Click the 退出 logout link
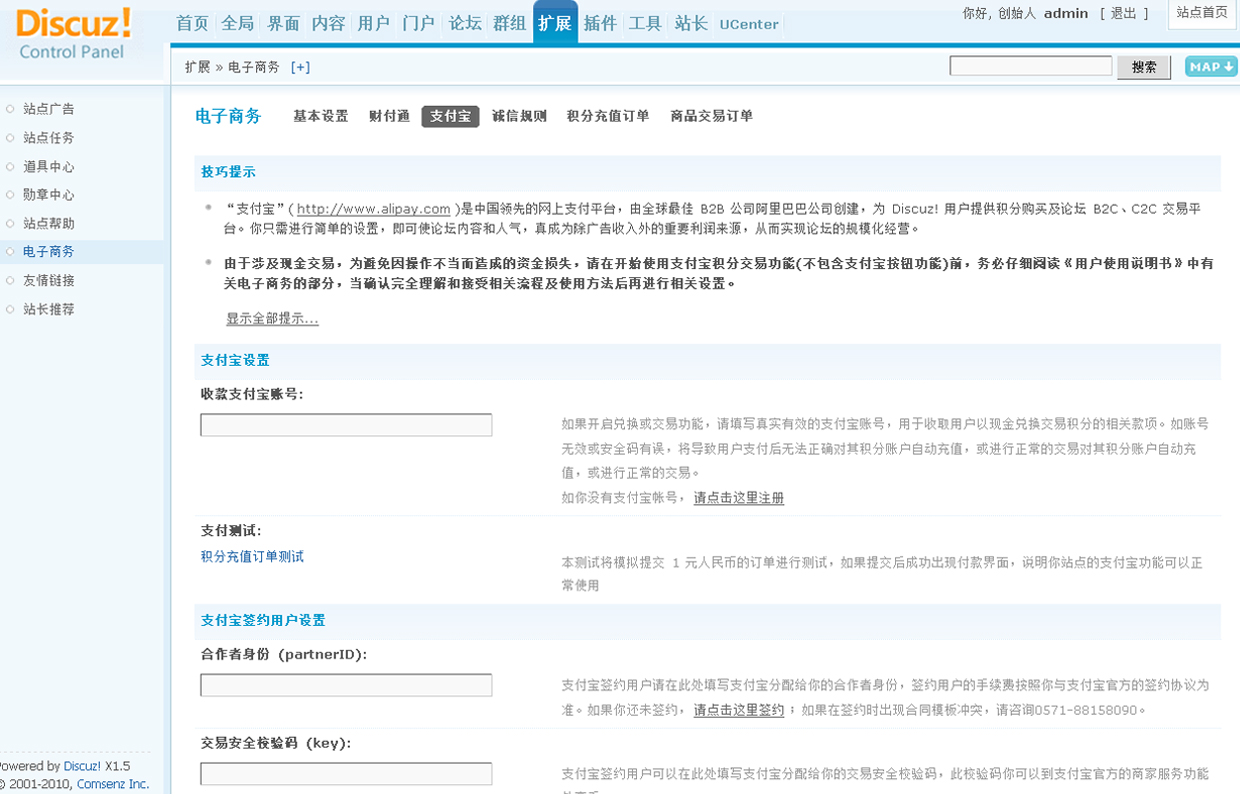1244x797 pixels. point(1124,13)
